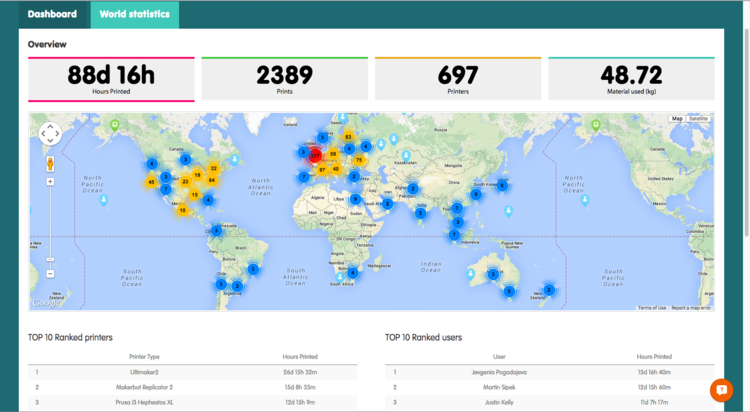Zoom in with the map plus button
The width and height of the screenshot is (750, 412).
click(50, 182)
